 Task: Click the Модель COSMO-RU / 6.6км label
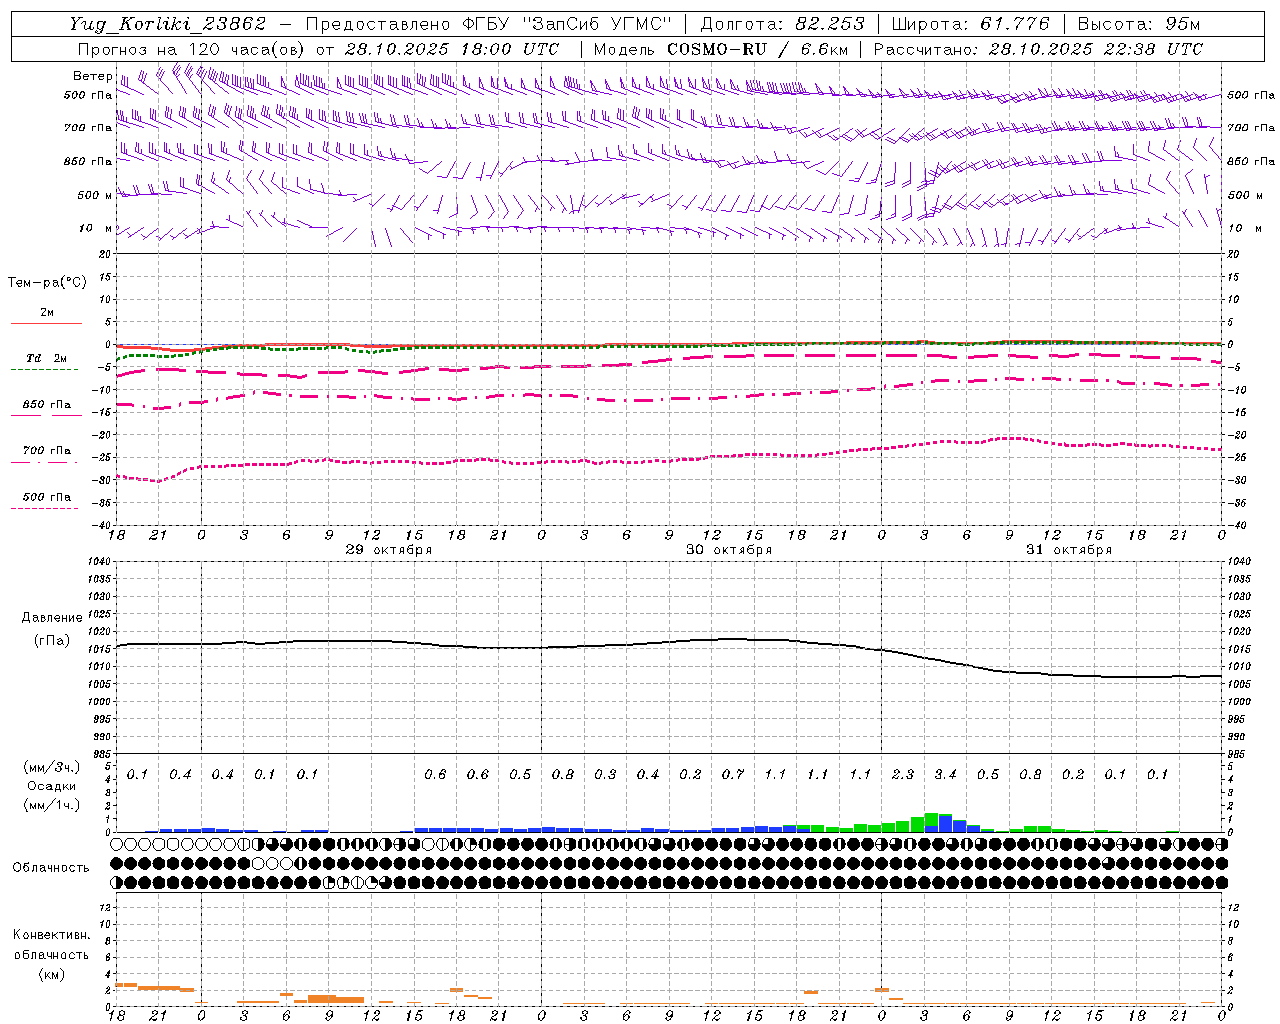[x=721, y=49]
